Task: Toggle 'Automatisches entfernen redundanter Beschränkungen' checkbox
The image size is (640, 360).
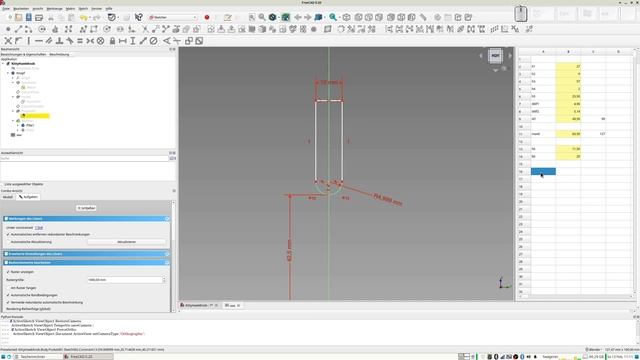Action: (8, 235)
